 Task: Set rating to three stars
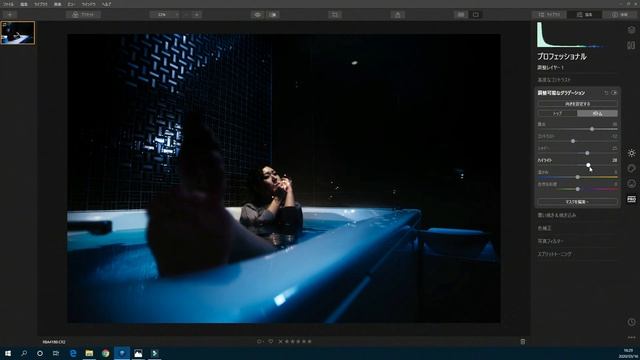coord(298,341)
